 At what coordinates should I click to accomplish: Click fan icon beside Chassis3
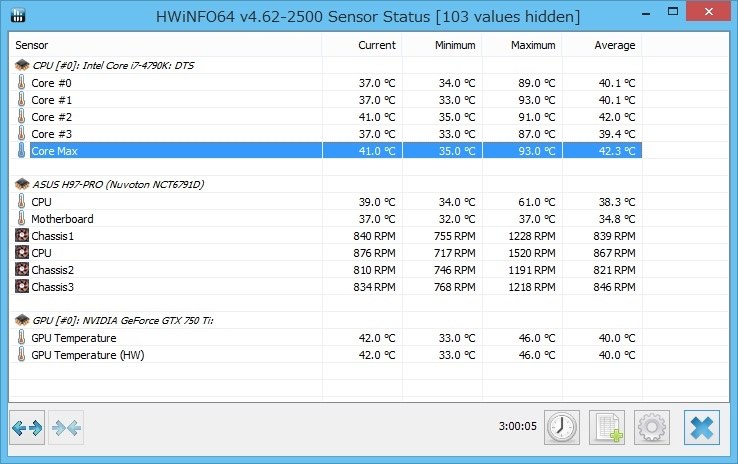tap(22, 286)
